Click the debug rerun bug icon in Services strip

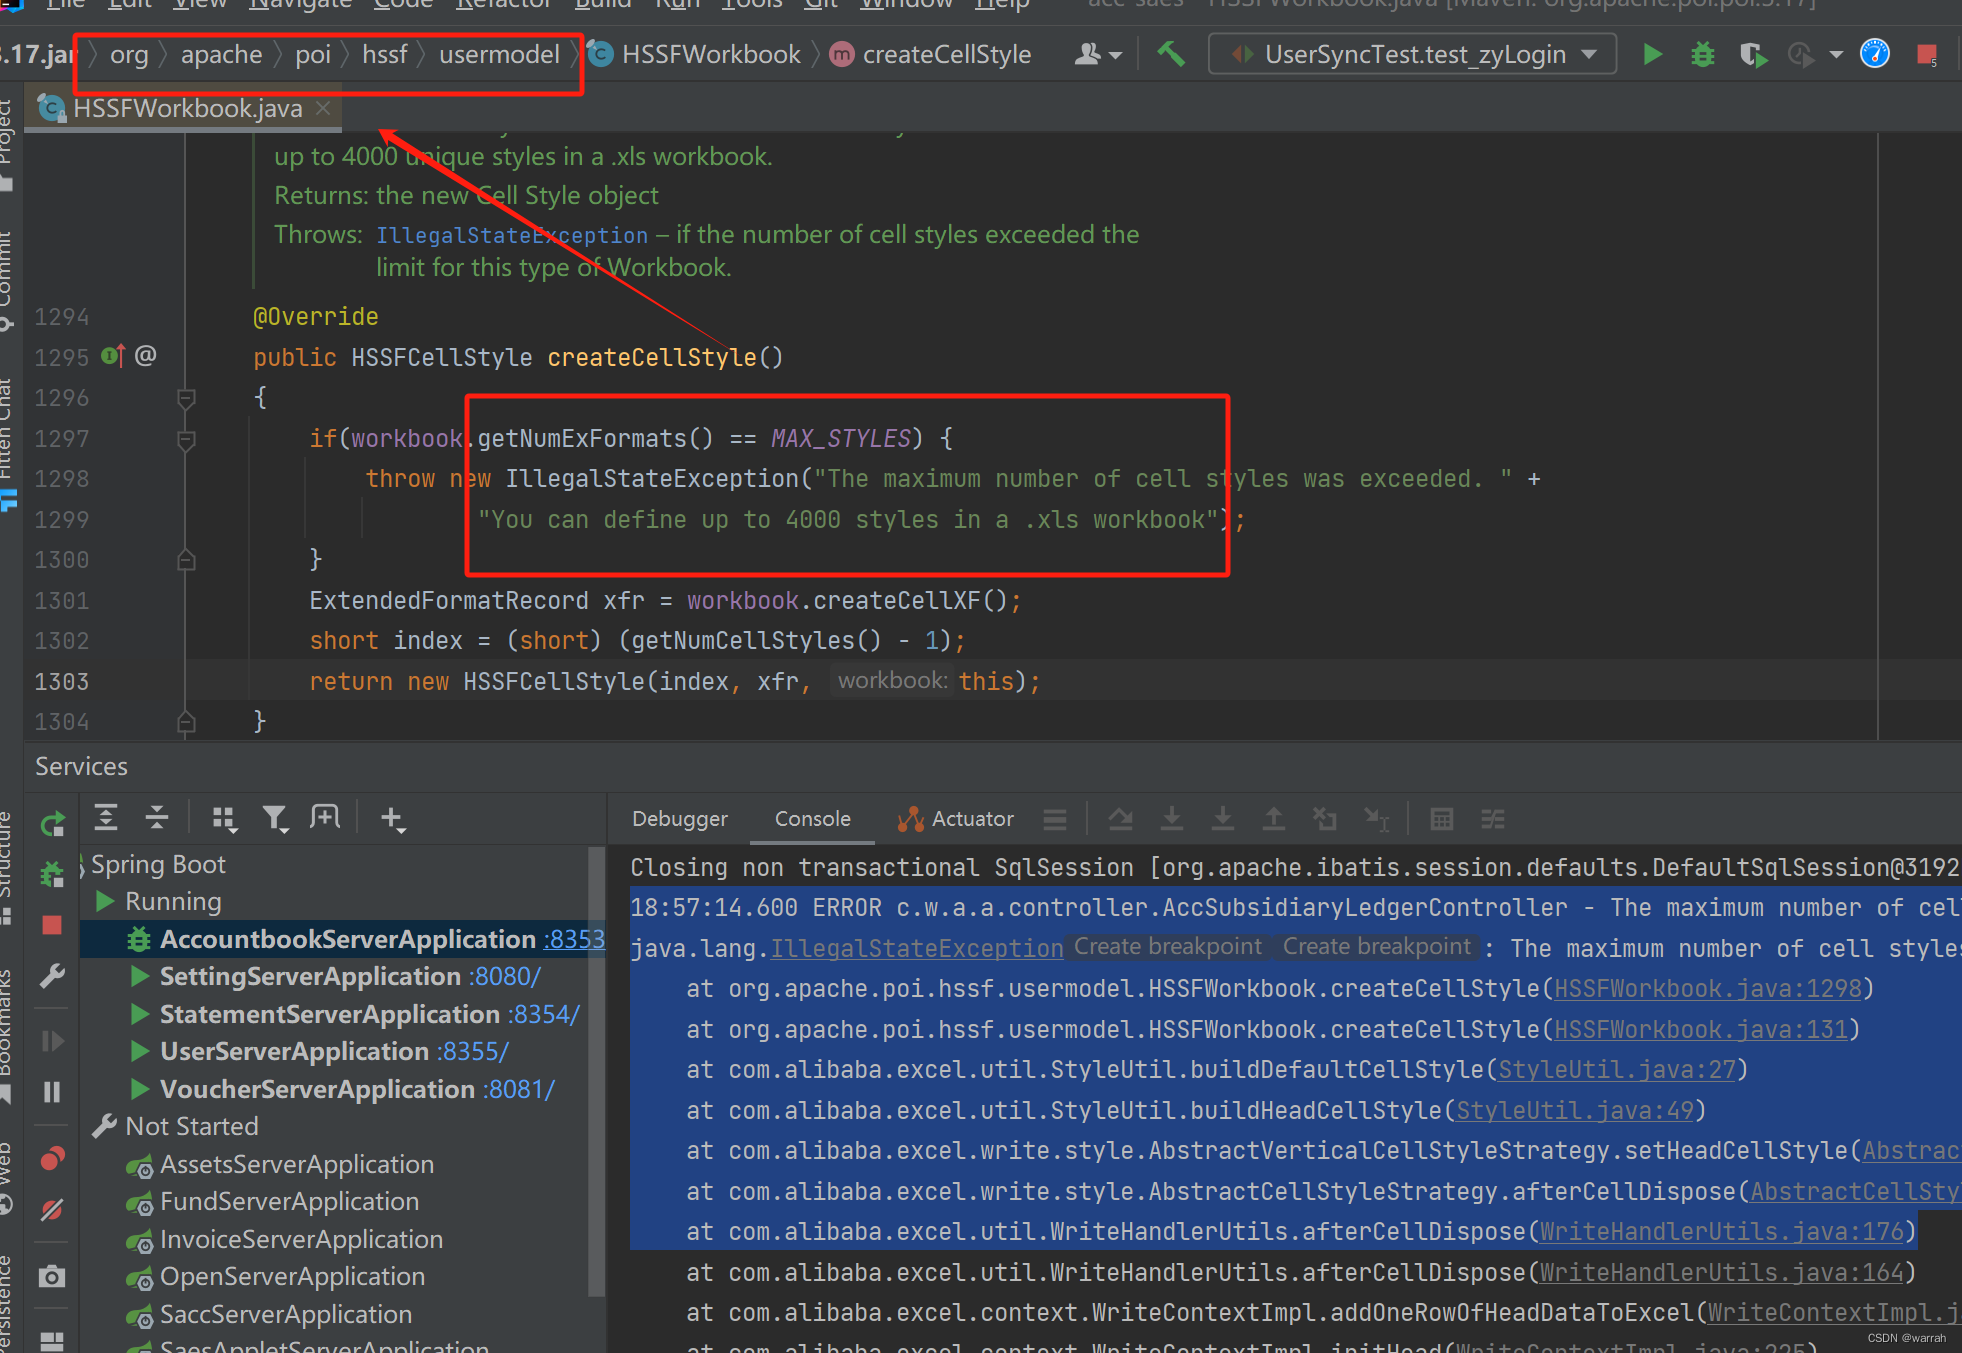click(x=52, y=874)
